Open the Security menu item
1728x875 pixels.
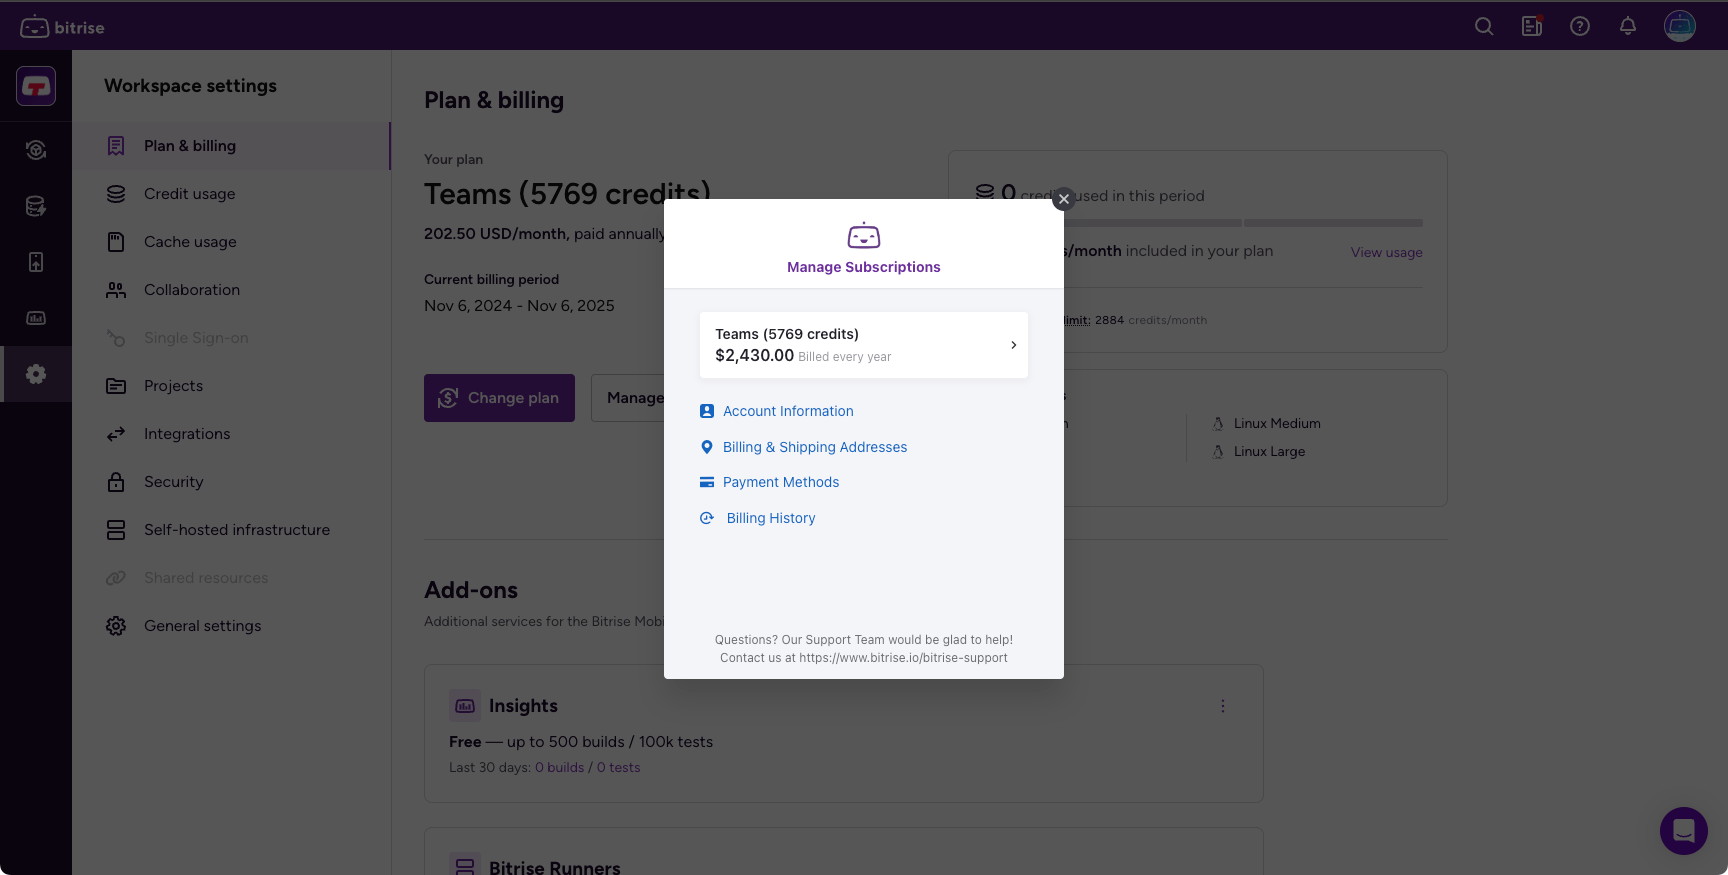231,482
